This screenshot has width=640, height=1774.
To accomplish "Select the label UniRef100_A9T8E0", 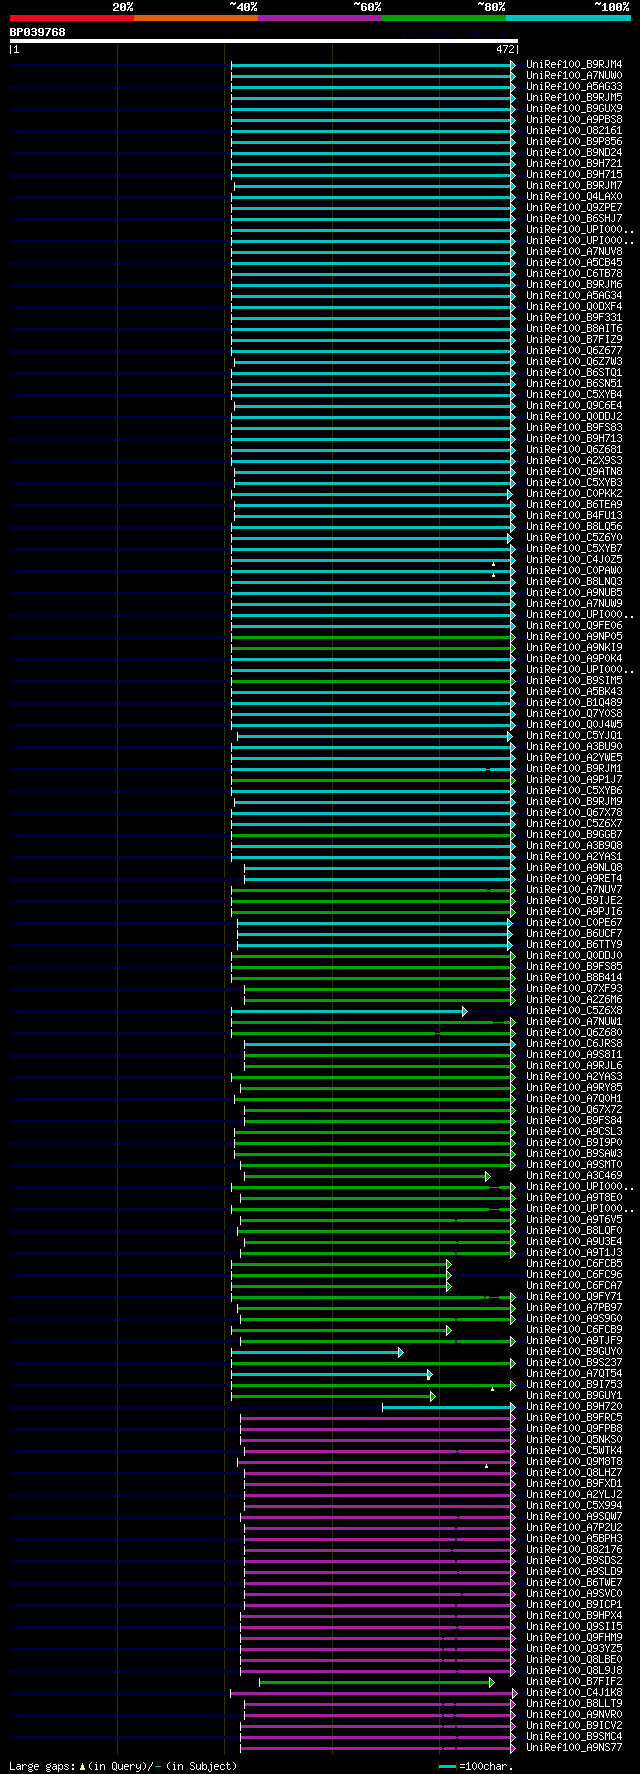I will click(574, 1197).
